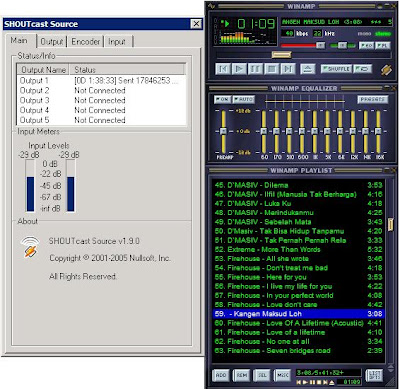Switch to the Encoder tab
Viewport: 400px width, 389px height.
pyautogui.click(x=86, y=42)
